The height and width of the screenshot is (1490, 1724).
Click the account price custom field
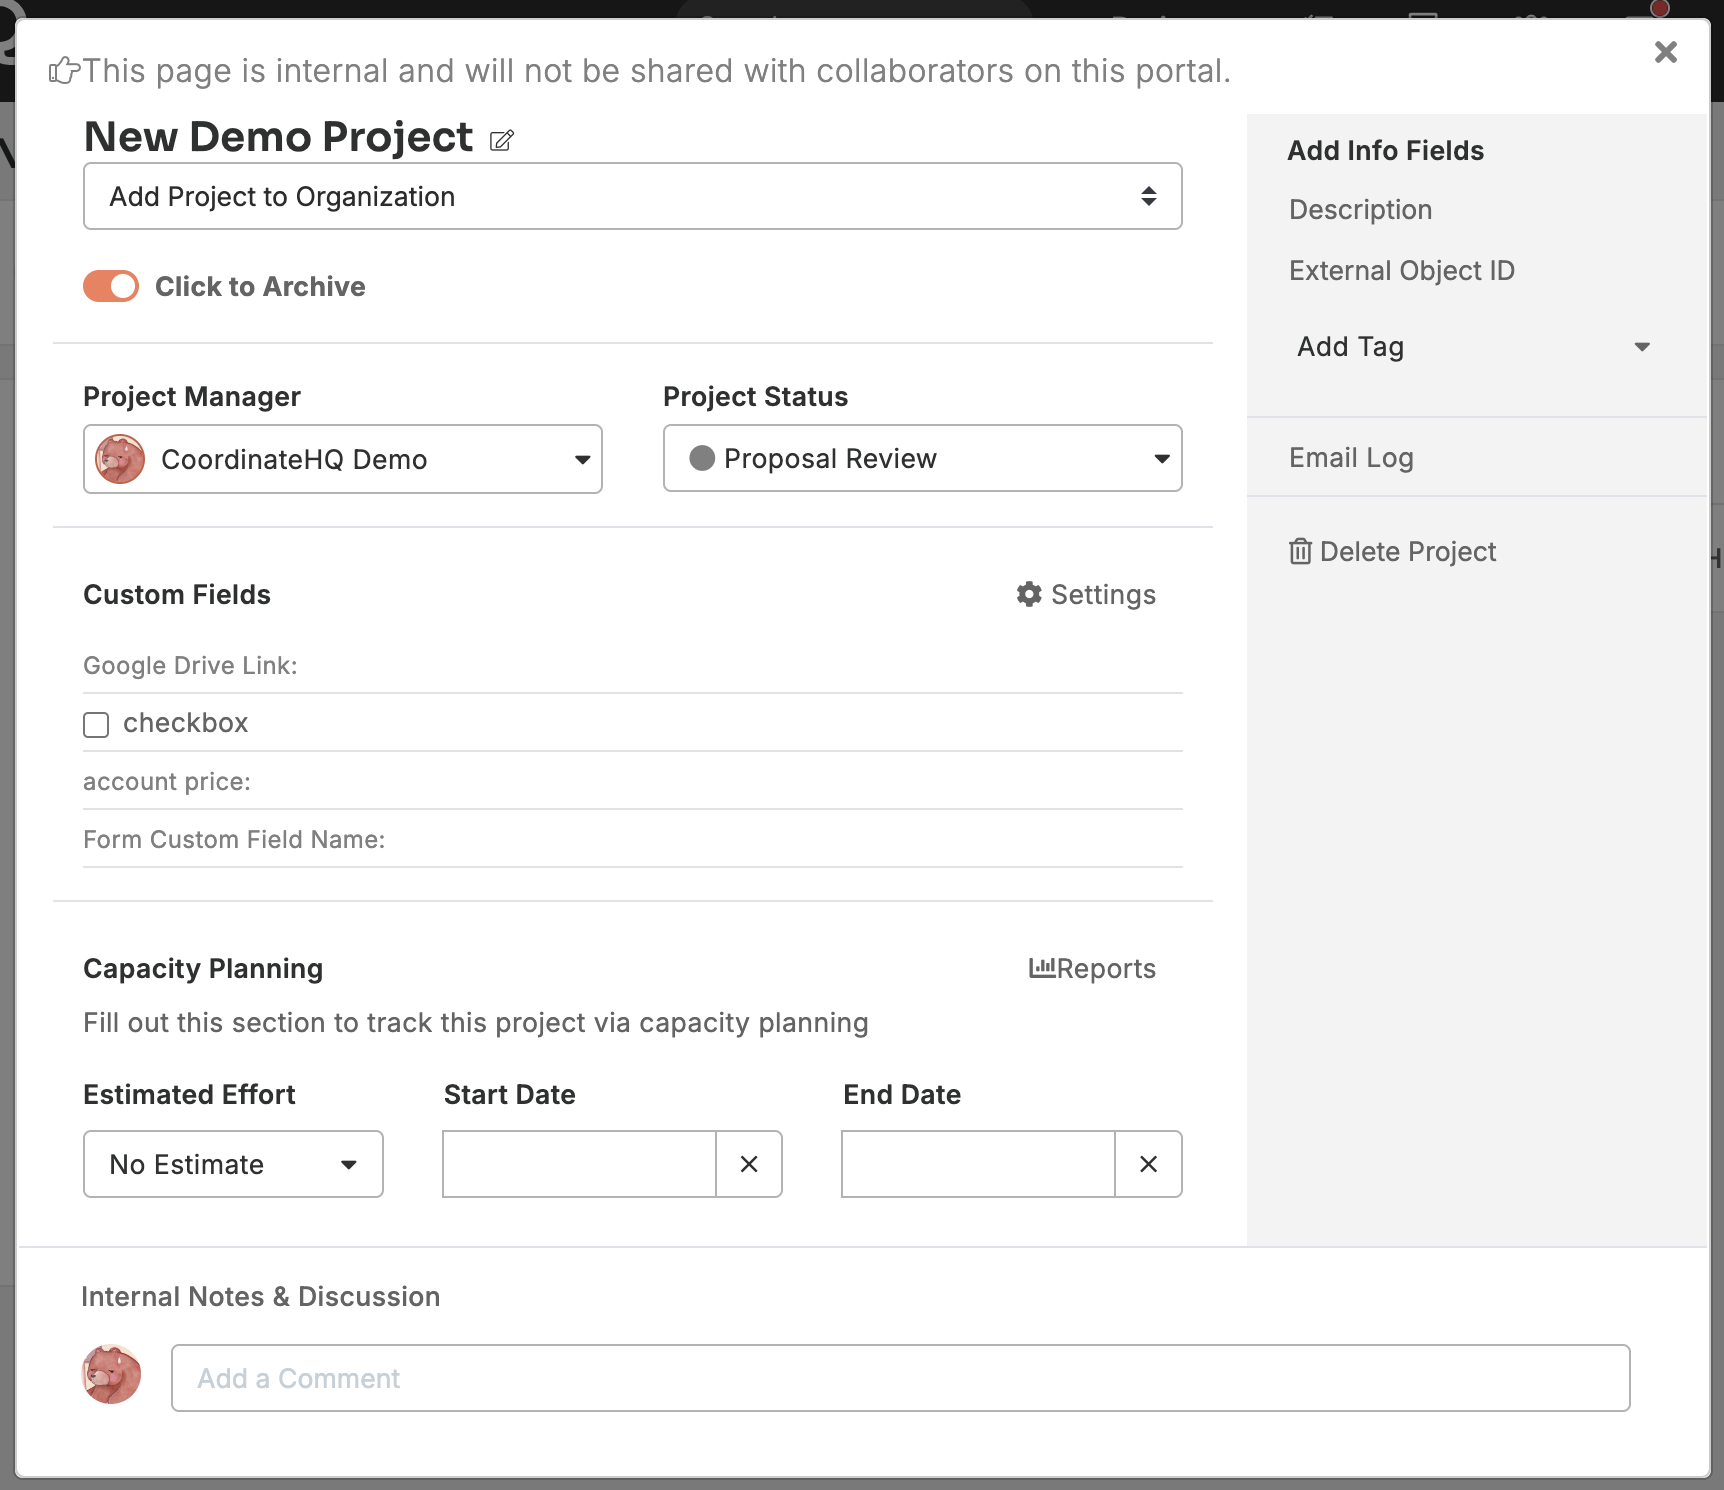[633, 781]
